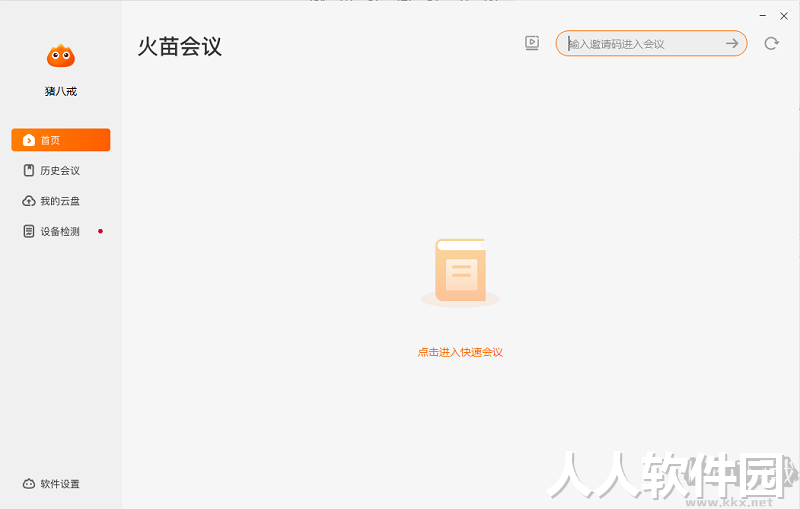Open 软件设置 at the sidebar bottom
This screenshot has width=800, height=509.
[51, 483]
